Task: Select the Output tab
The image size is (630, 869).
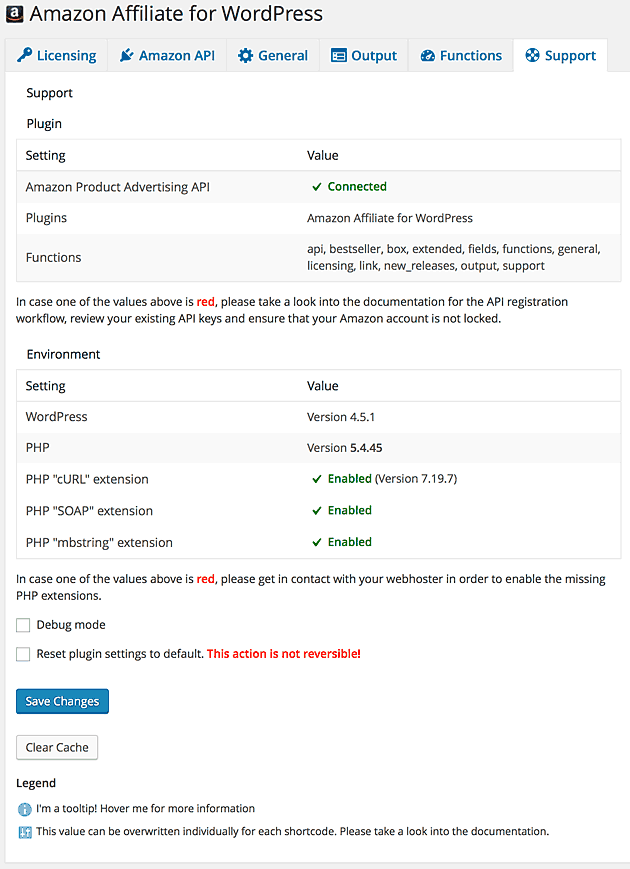Action: [x=364, y=55]
